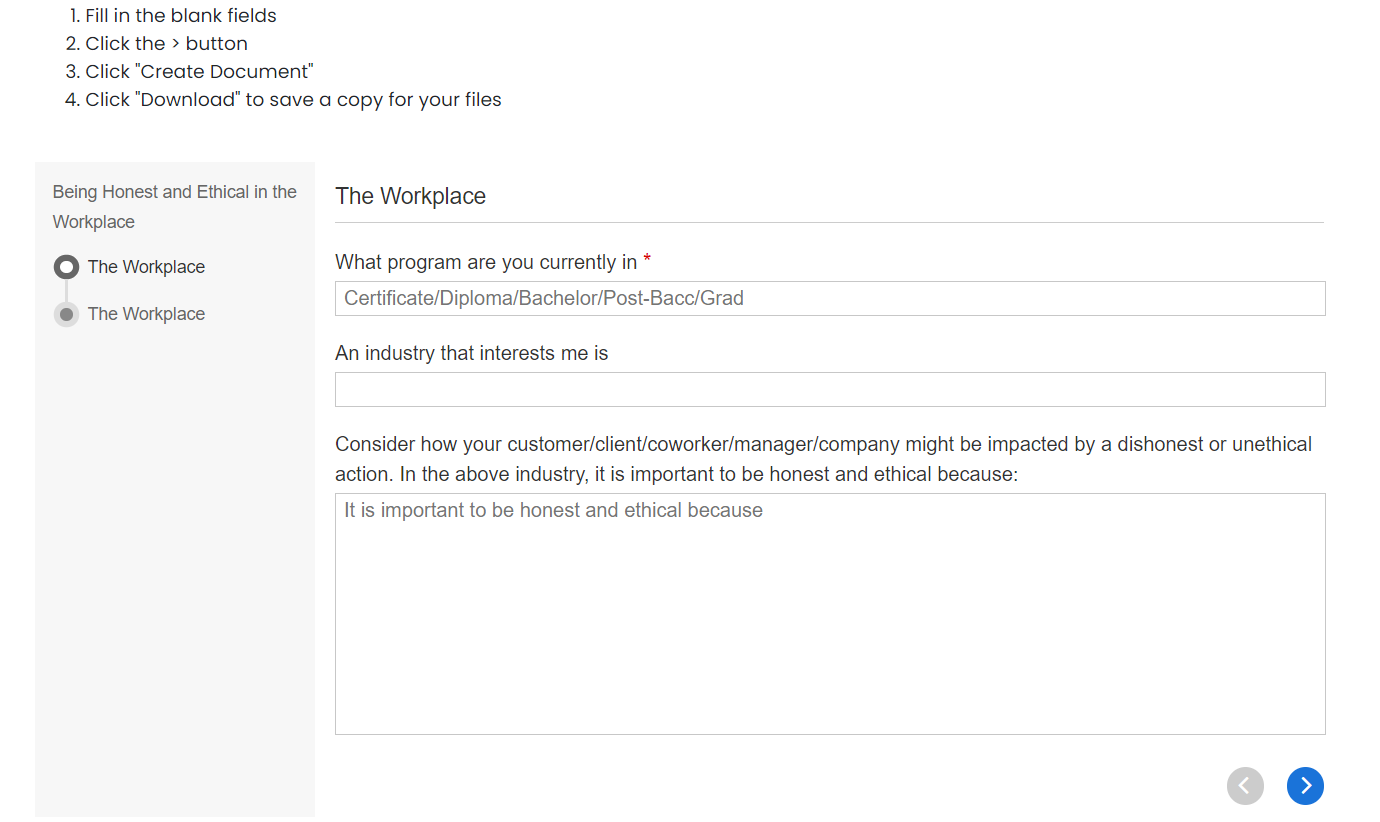
Task: Click the connector line between step indicators
Action: point(66,290)
